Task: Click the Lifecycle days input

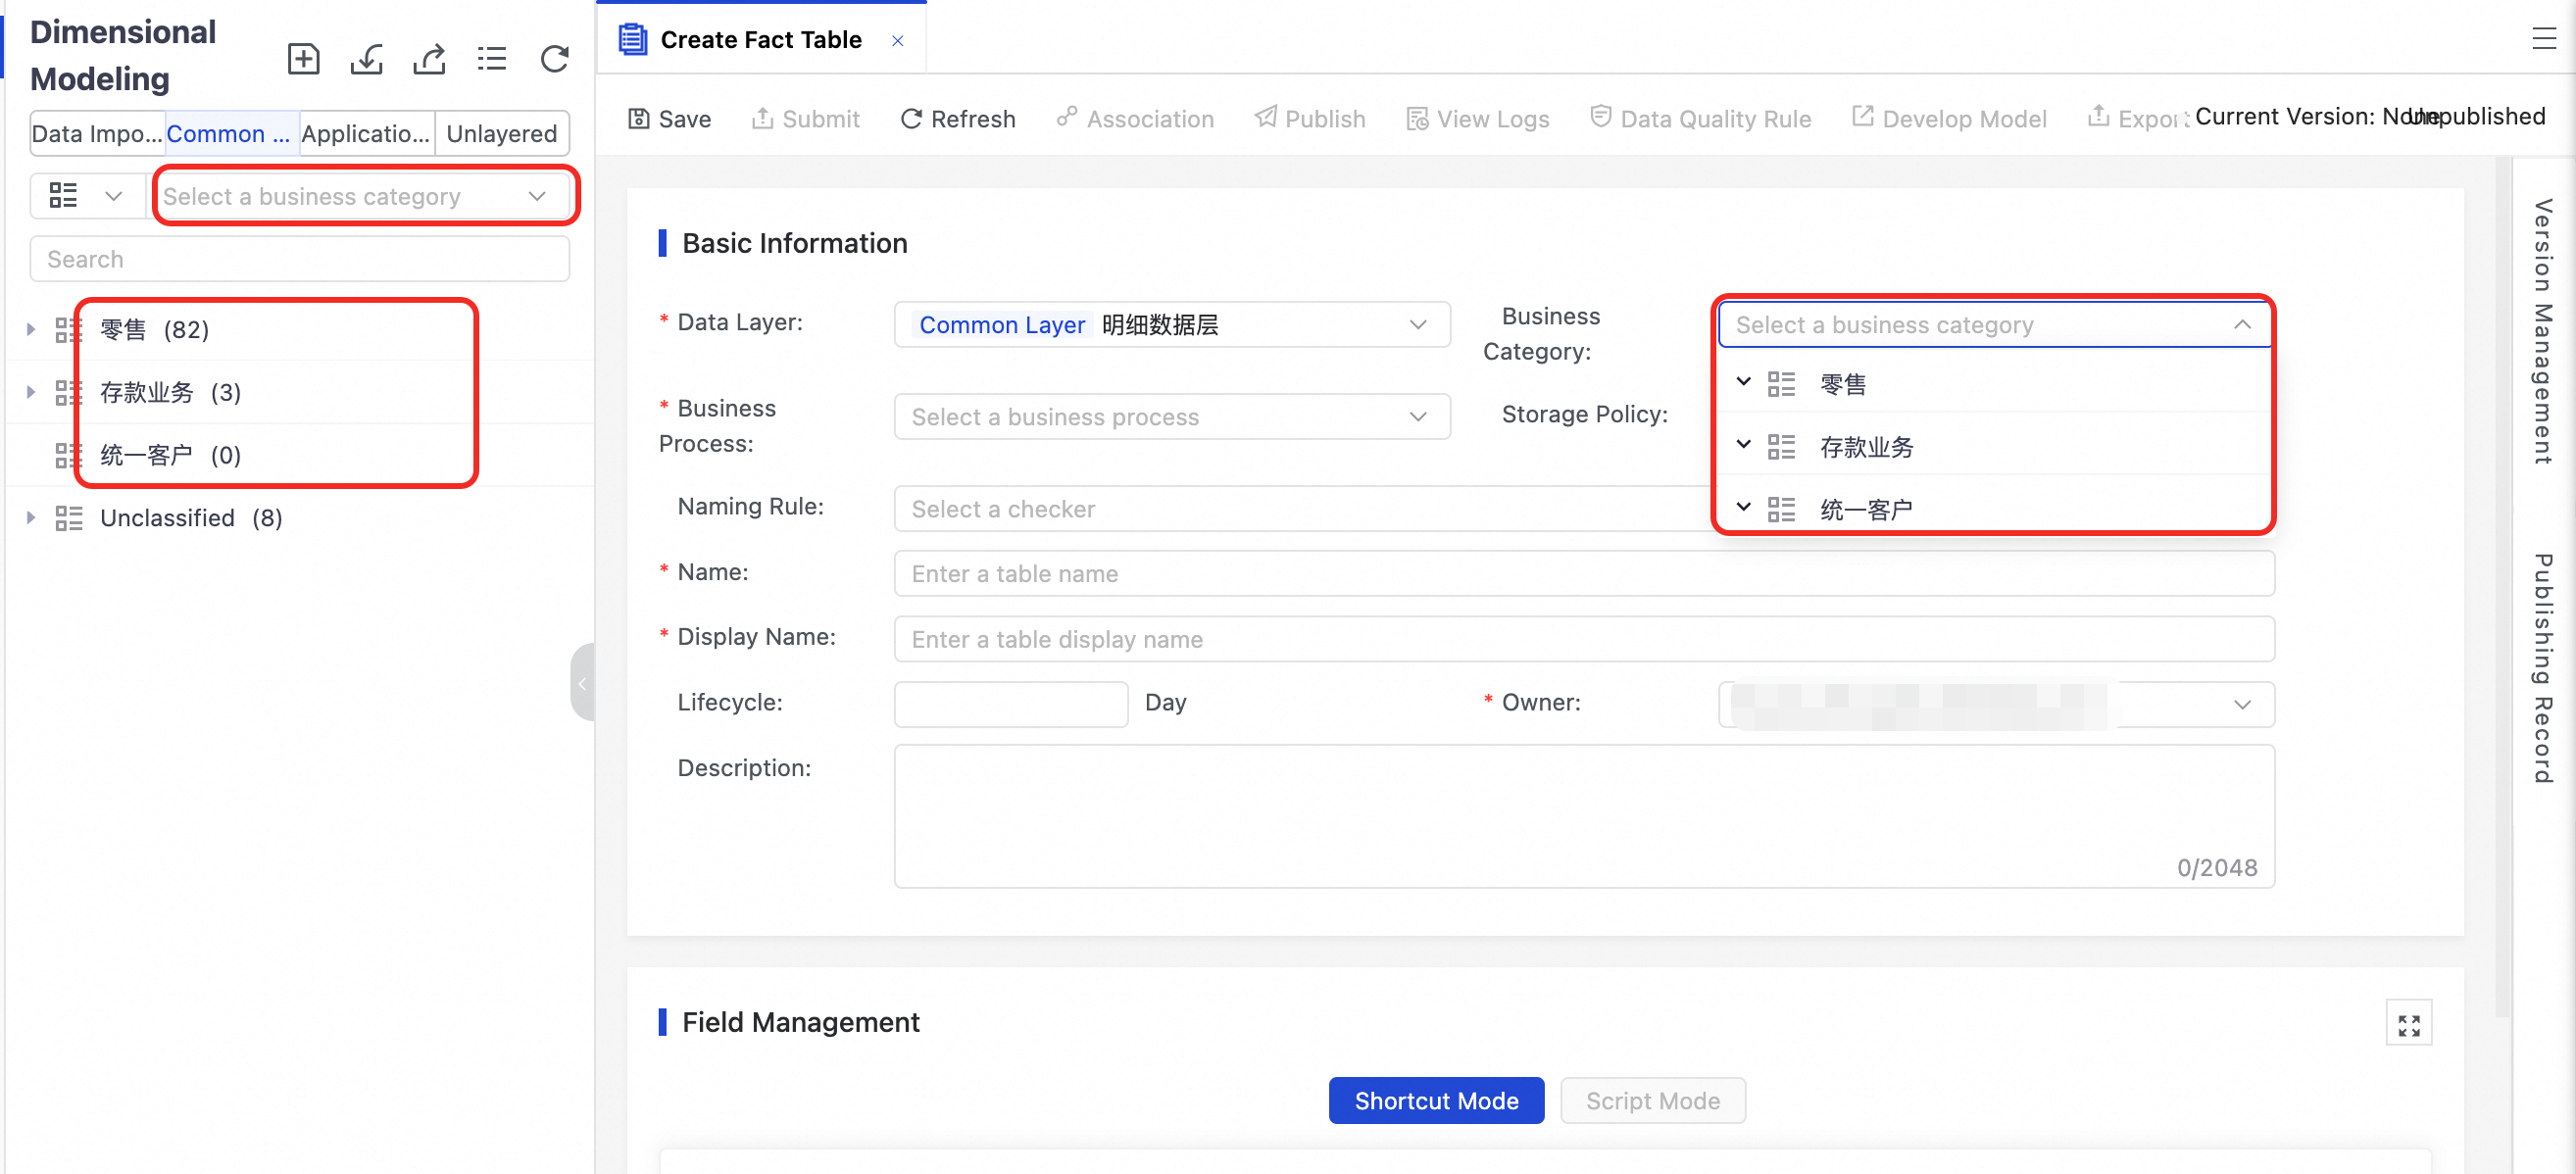Action: coord(1010,704)
